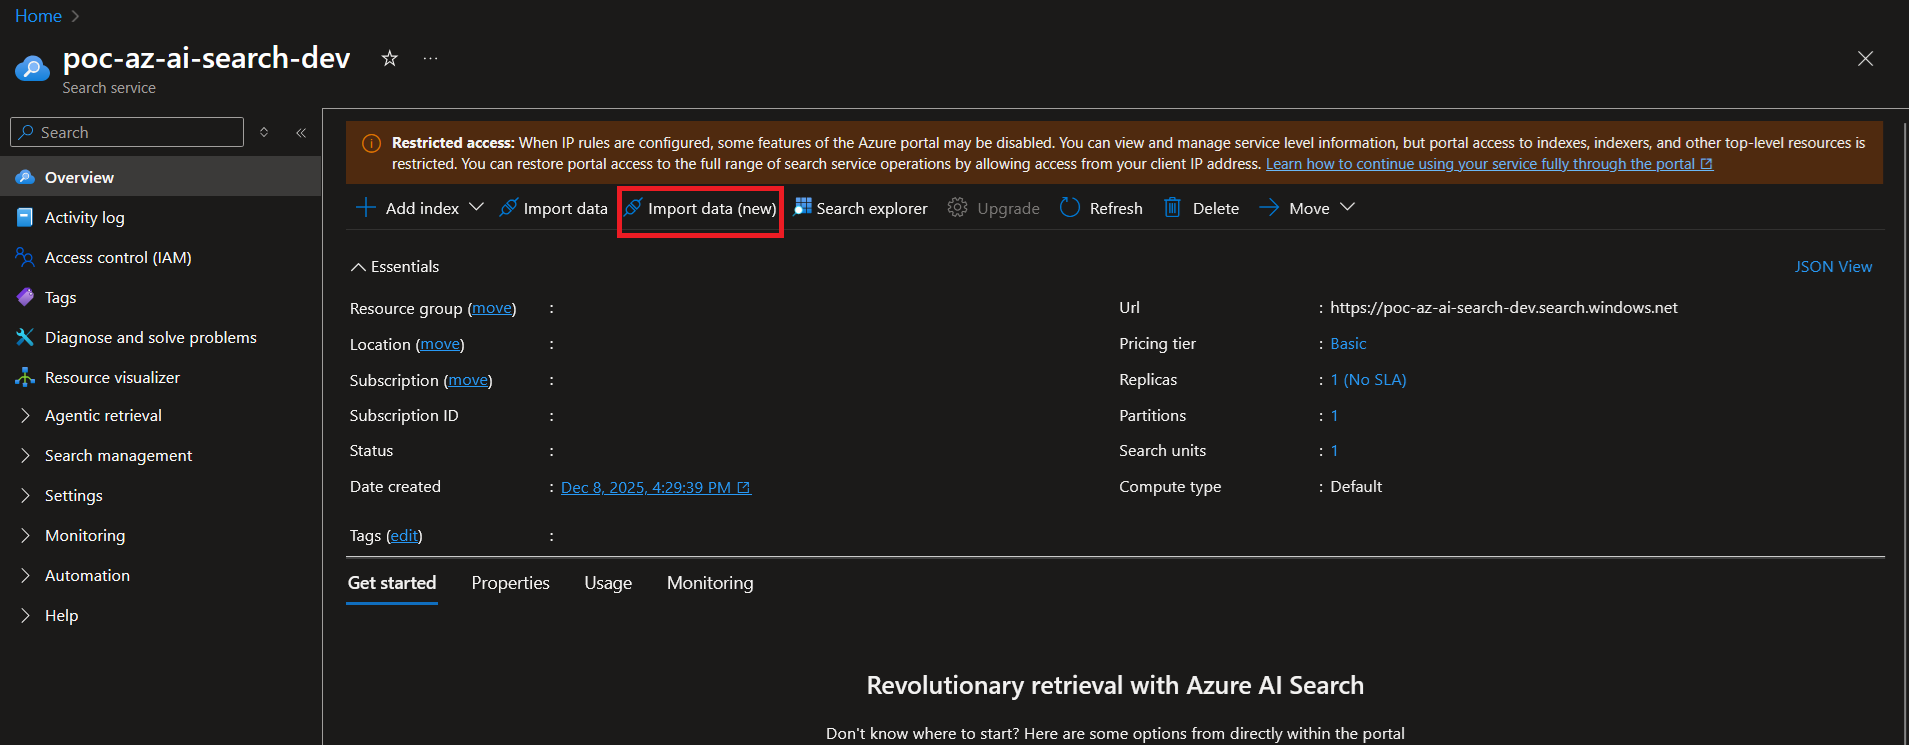The image size is (1909, 745).
Task: Open the Basic pricing tier link
Action: tap(1348, 344)
